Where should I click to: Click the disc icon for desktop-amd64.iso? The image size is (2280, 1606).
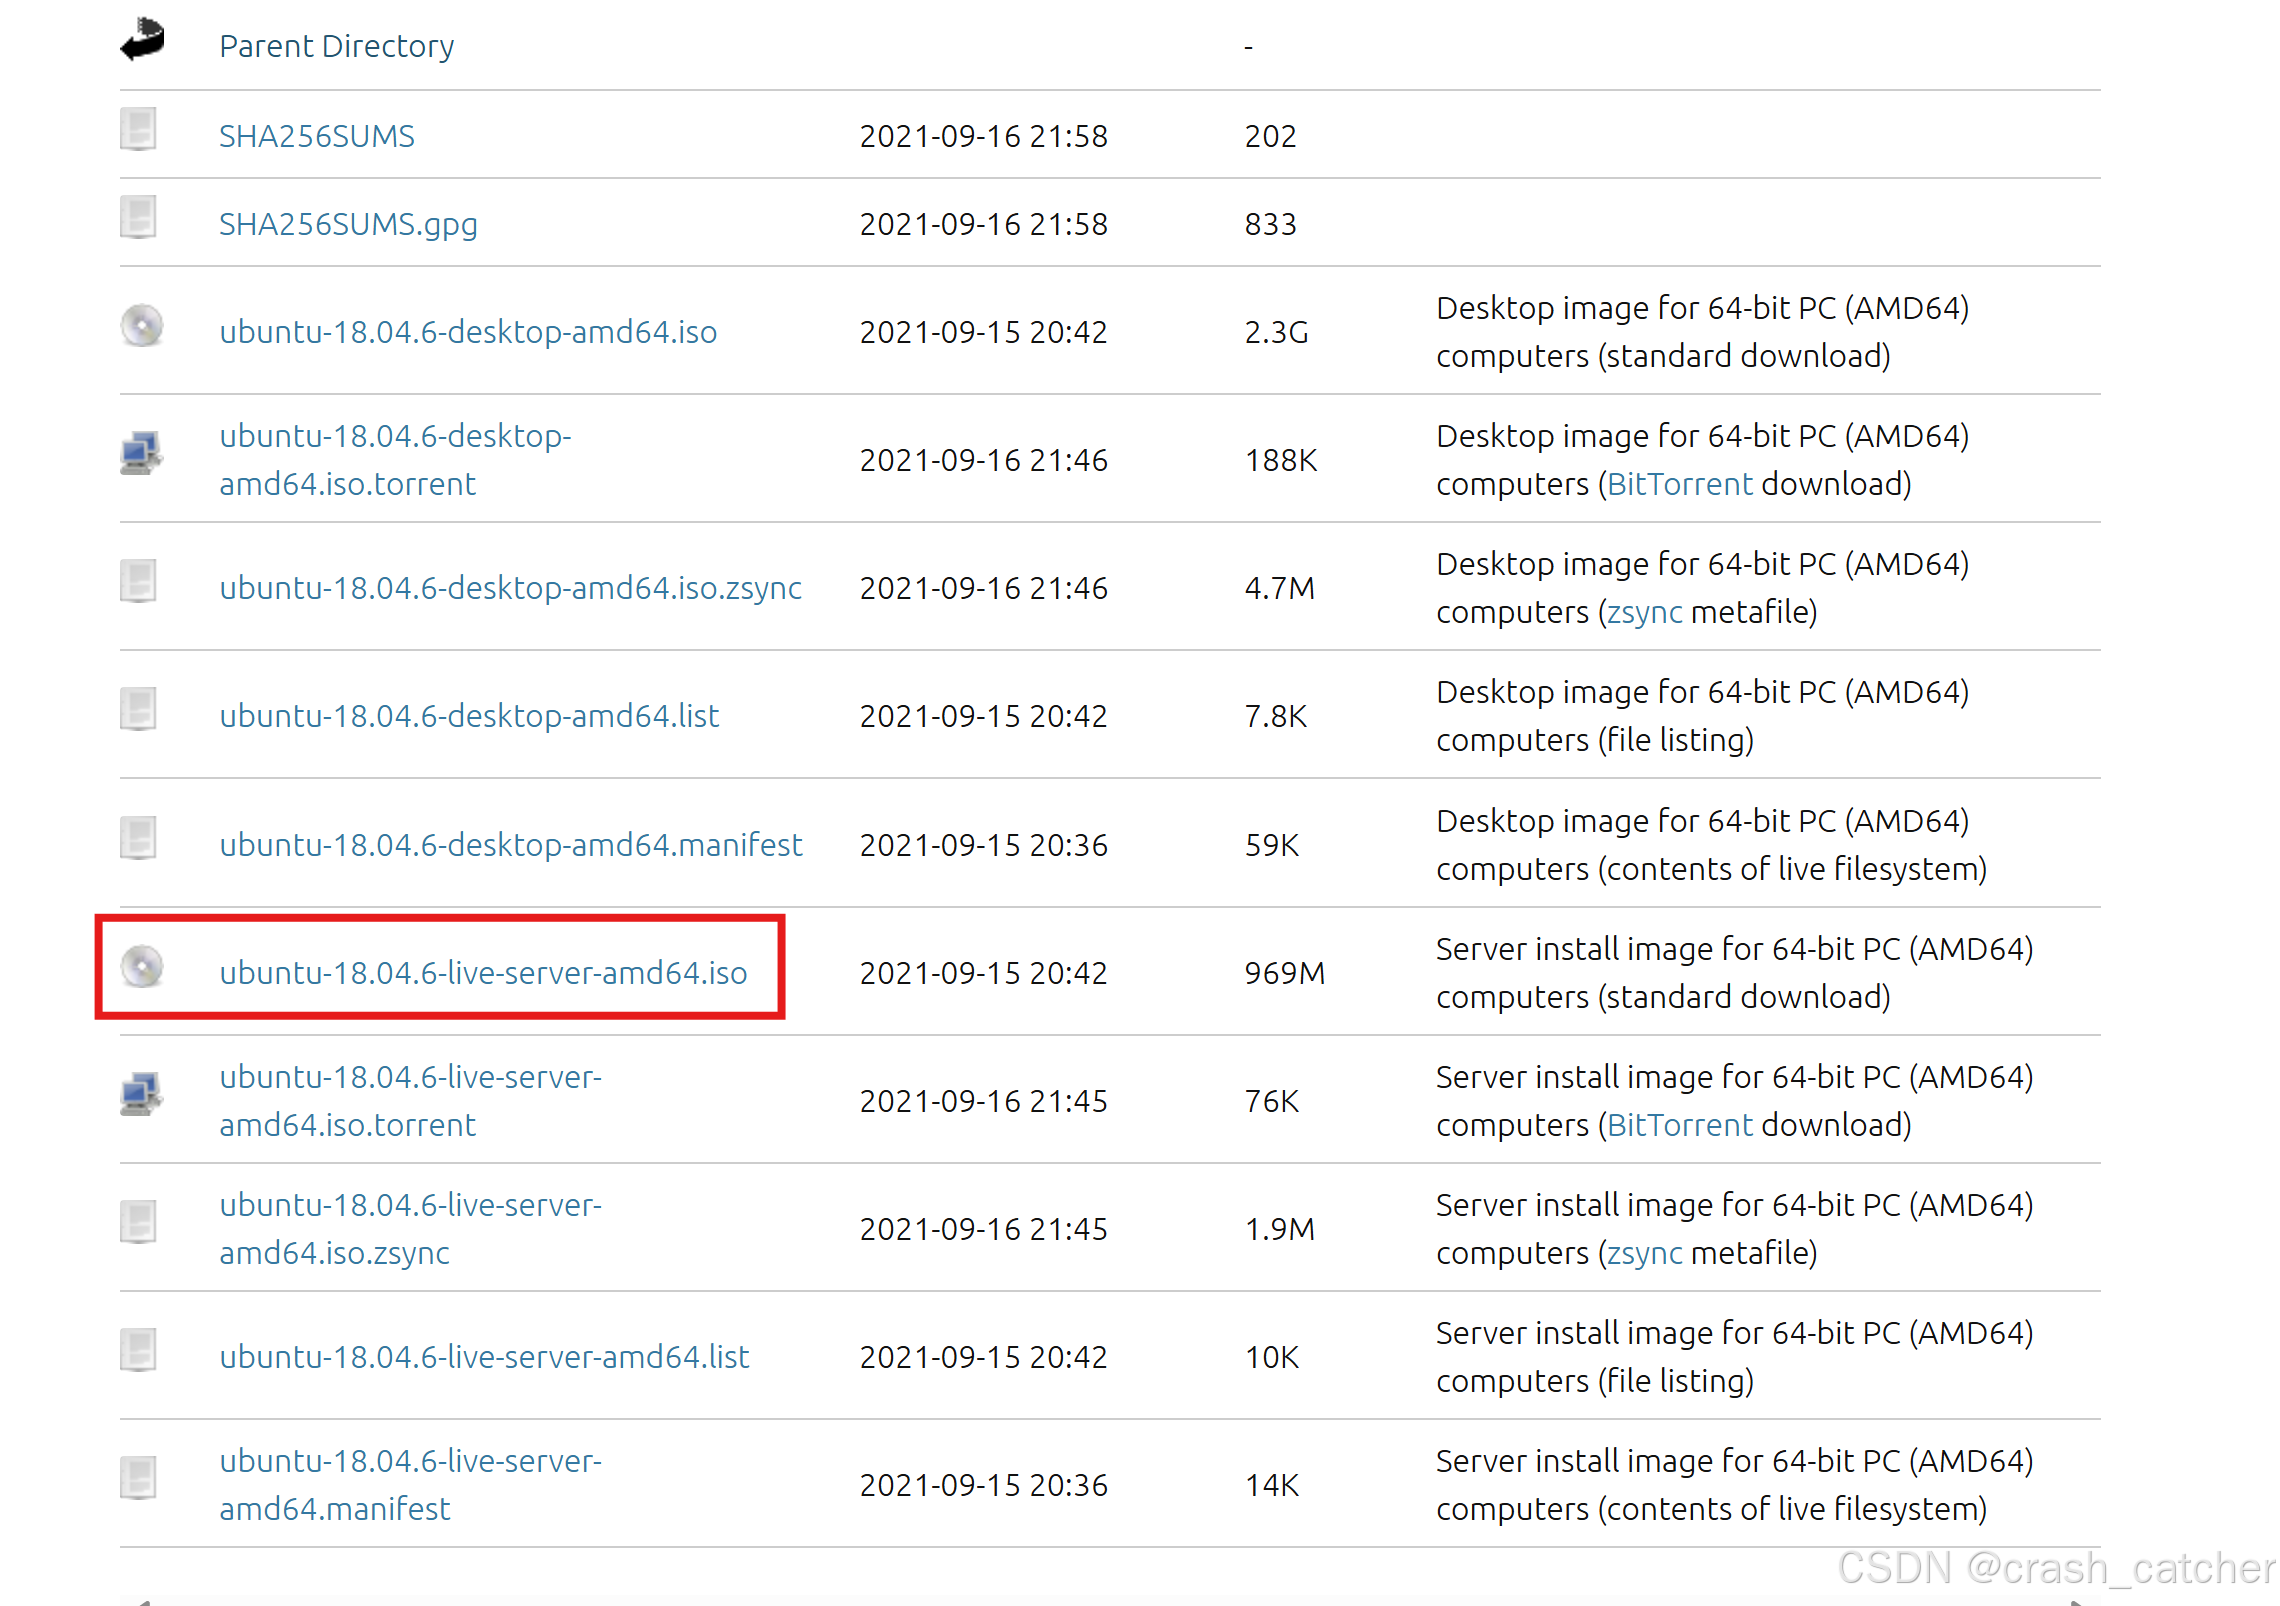[142, 326]
